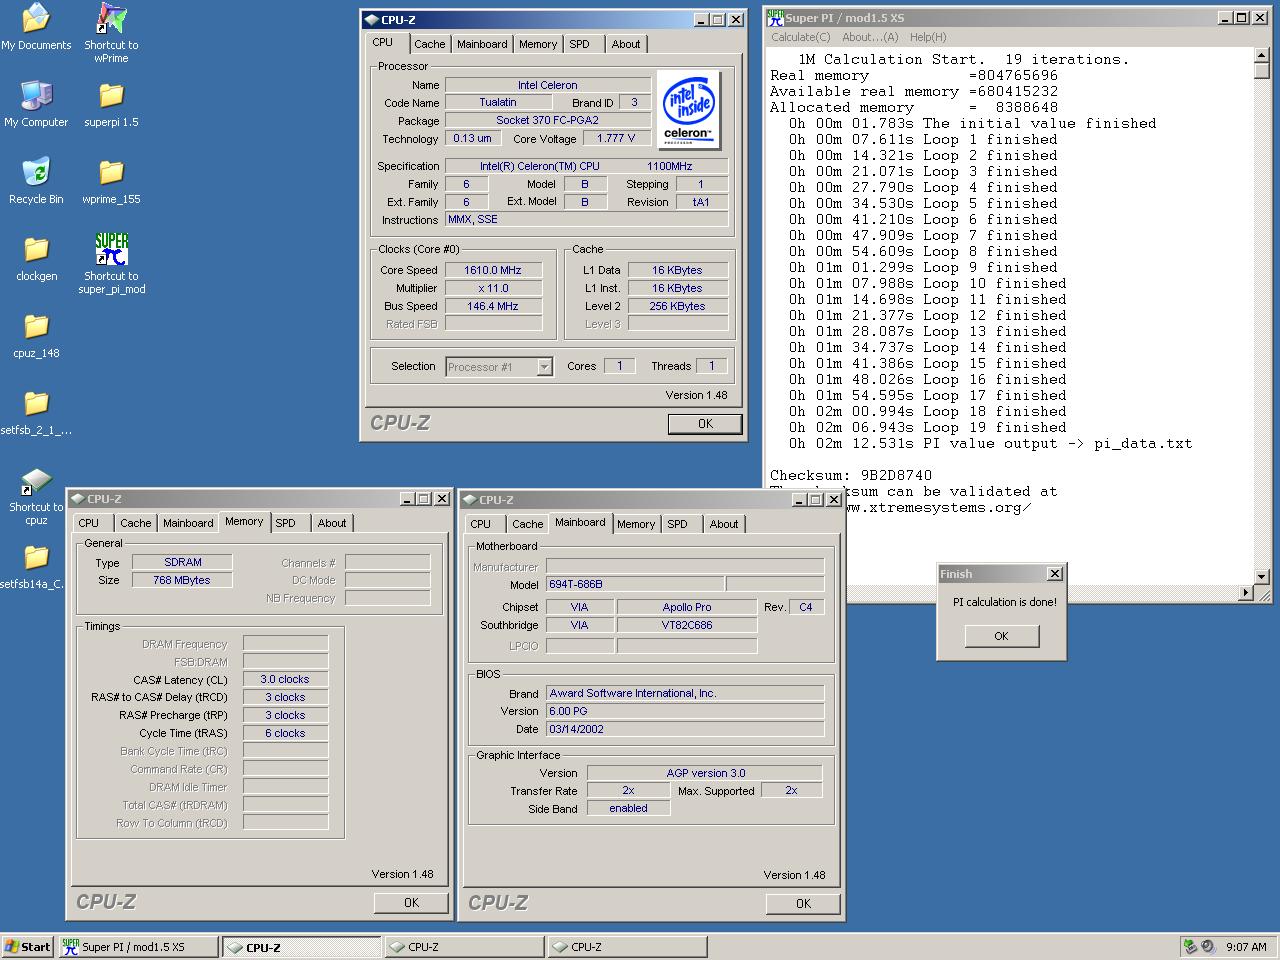
Task: Switch to Cache tab in top CPU-Z window
Action: (x=430, y=44)
